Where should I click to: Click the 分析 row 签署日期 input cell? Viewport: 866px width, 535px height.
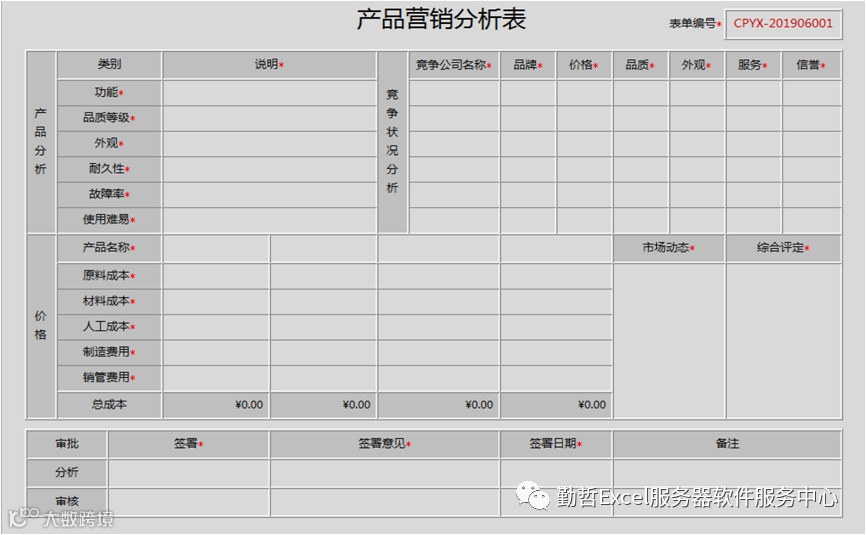556,473
